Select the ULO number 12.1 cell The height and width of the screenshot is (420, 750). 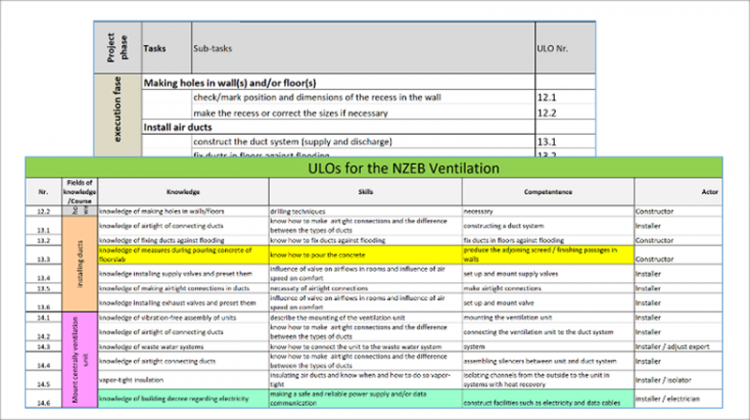[x=546, y=97]
